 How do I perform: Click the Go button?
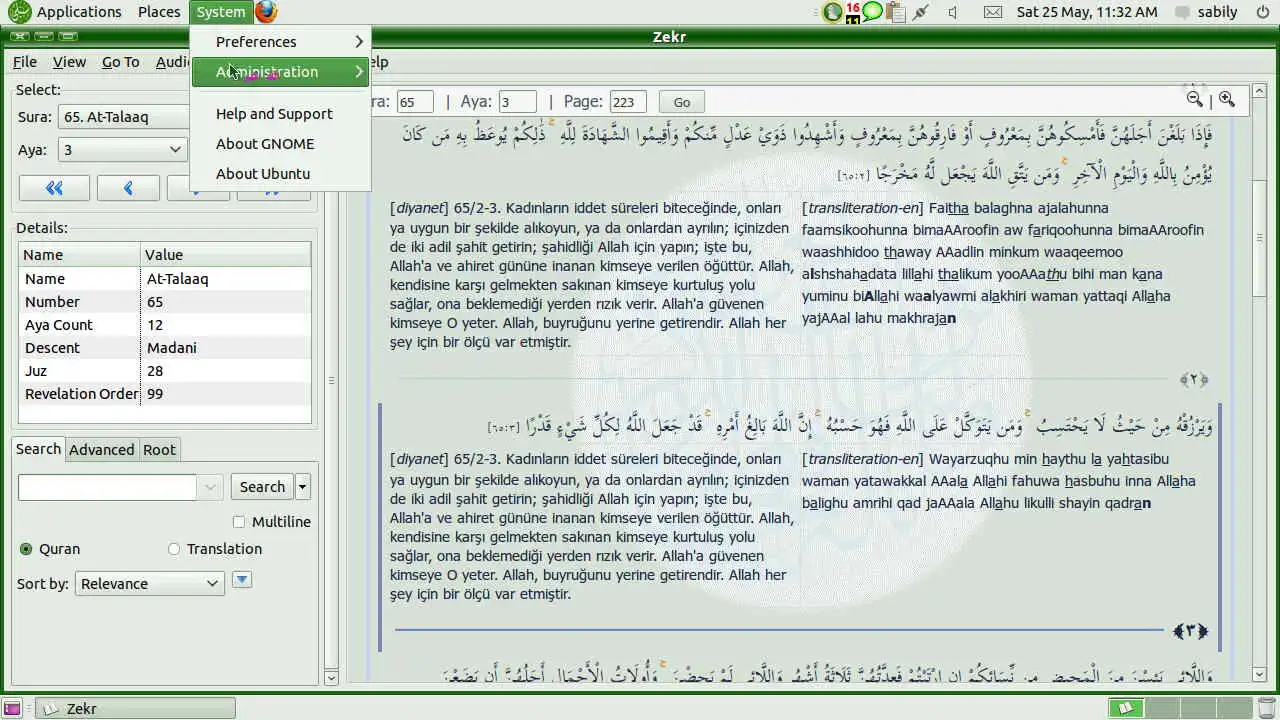coord(682,102)
